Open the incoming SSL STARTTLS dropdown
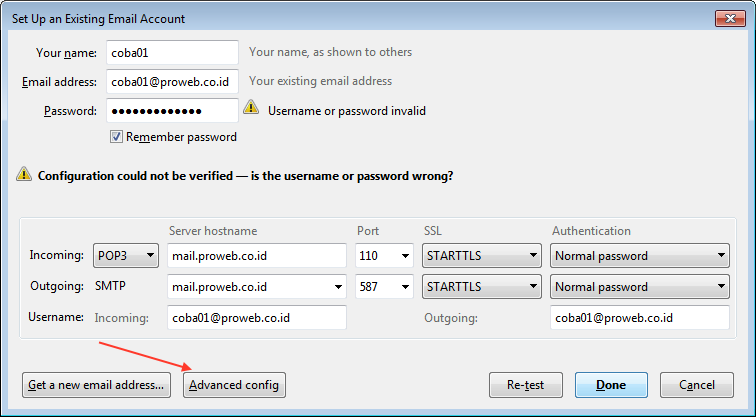 482,256
